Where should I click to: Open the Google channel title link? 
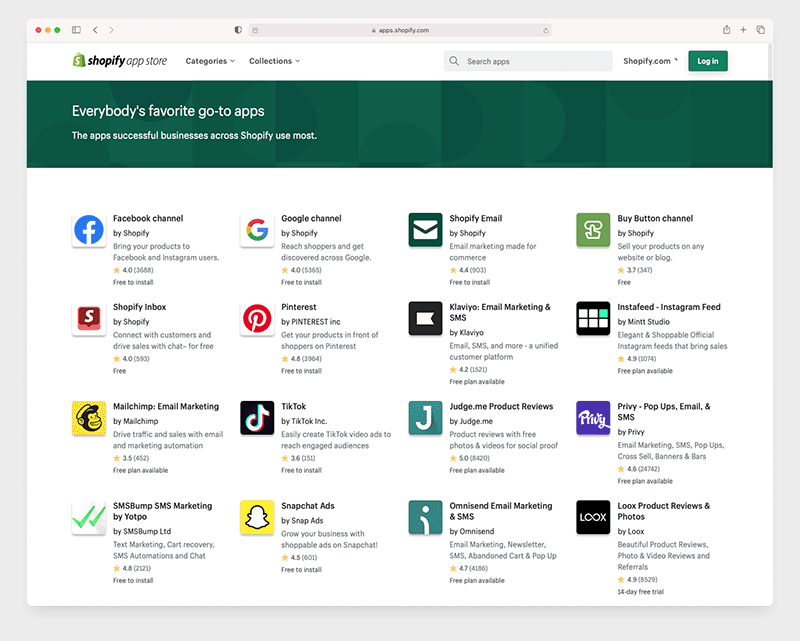(311, 218)
